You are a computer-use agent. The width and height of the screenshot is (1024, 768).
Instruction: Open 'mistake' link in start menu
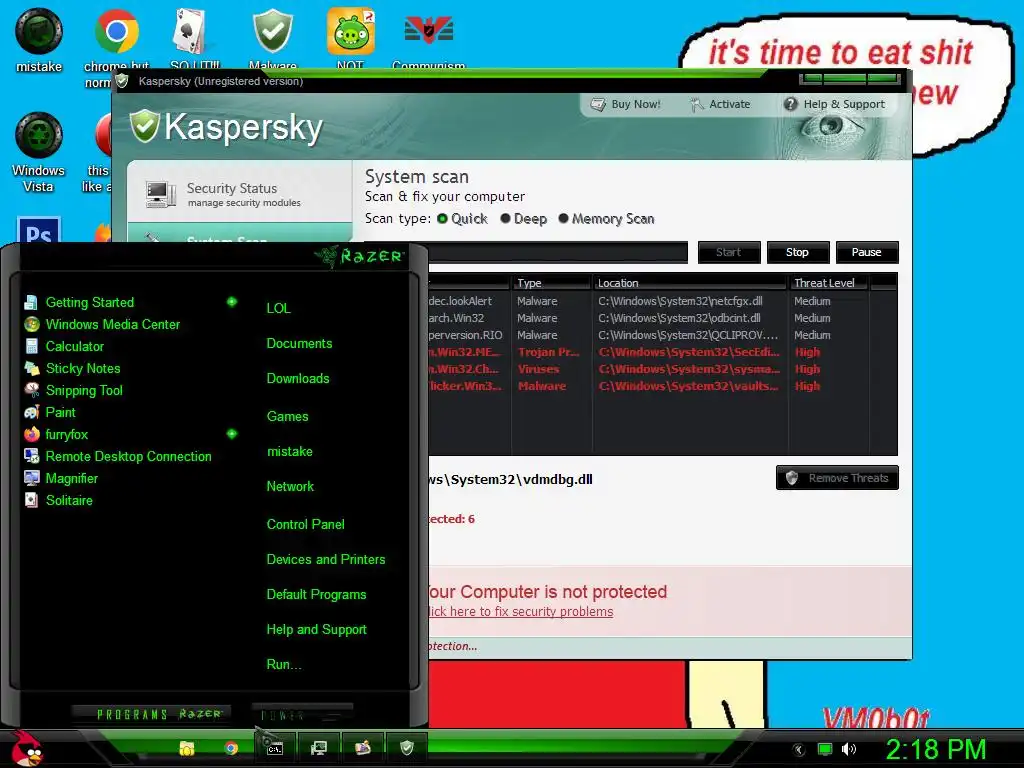[x=289, y=451]
